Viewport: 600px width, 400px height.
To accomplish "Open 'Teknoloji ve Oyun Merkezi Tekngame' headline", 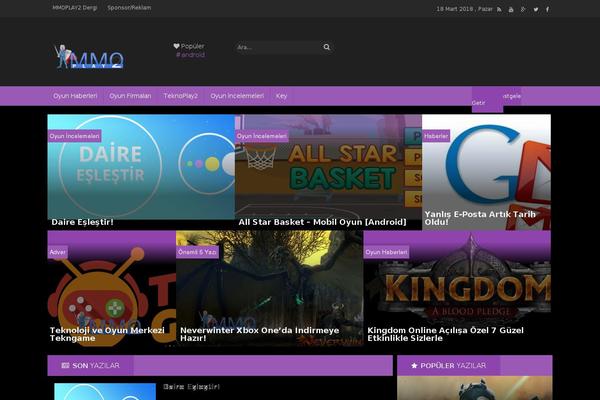I will (x=107, y=334).
